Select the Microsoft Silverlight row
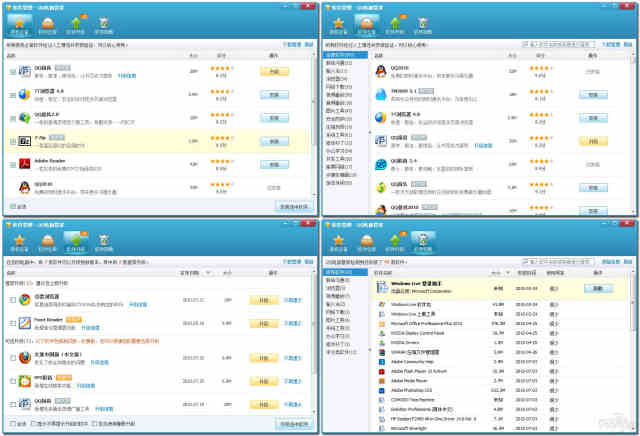This screenshot has height=436, width=640. (x=502, y=428)
